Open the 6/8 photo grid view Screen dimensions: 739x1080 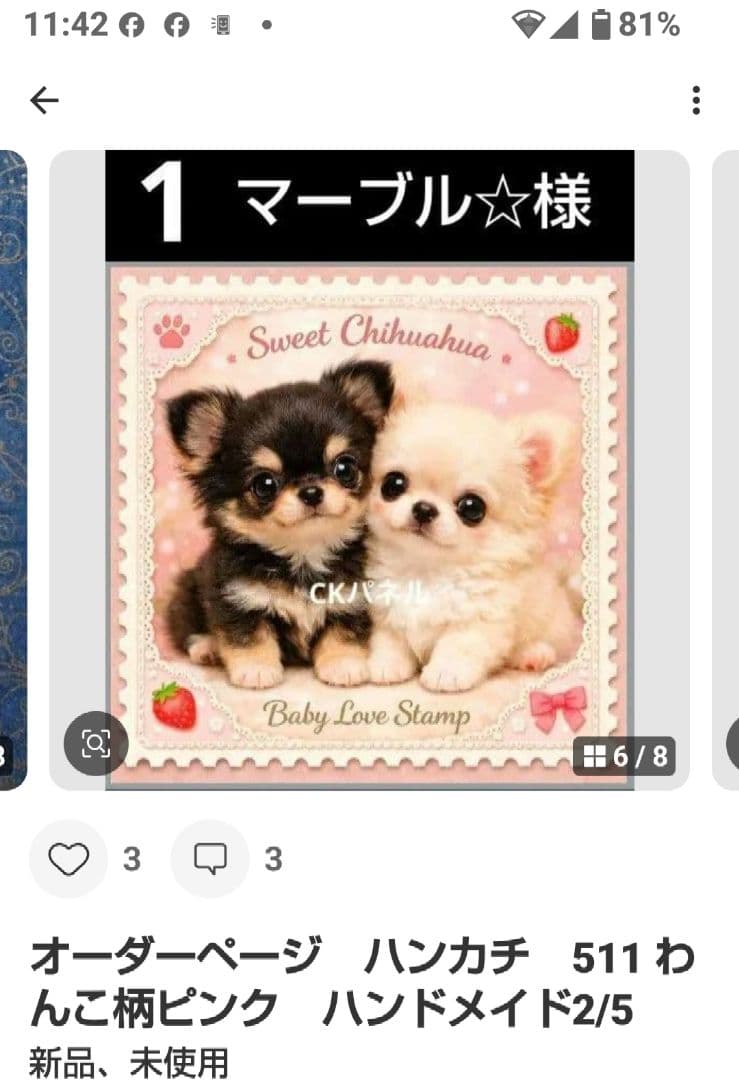click(625, 756)
